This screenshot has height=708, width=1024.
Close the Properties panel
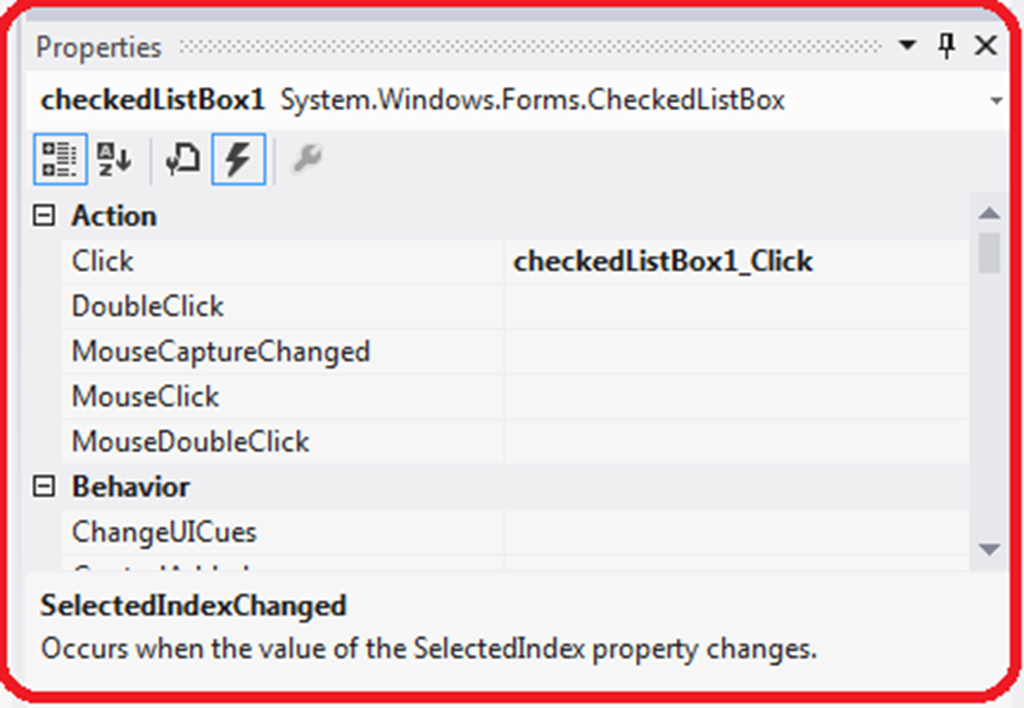pyautogui.click(x=985, y=46)
